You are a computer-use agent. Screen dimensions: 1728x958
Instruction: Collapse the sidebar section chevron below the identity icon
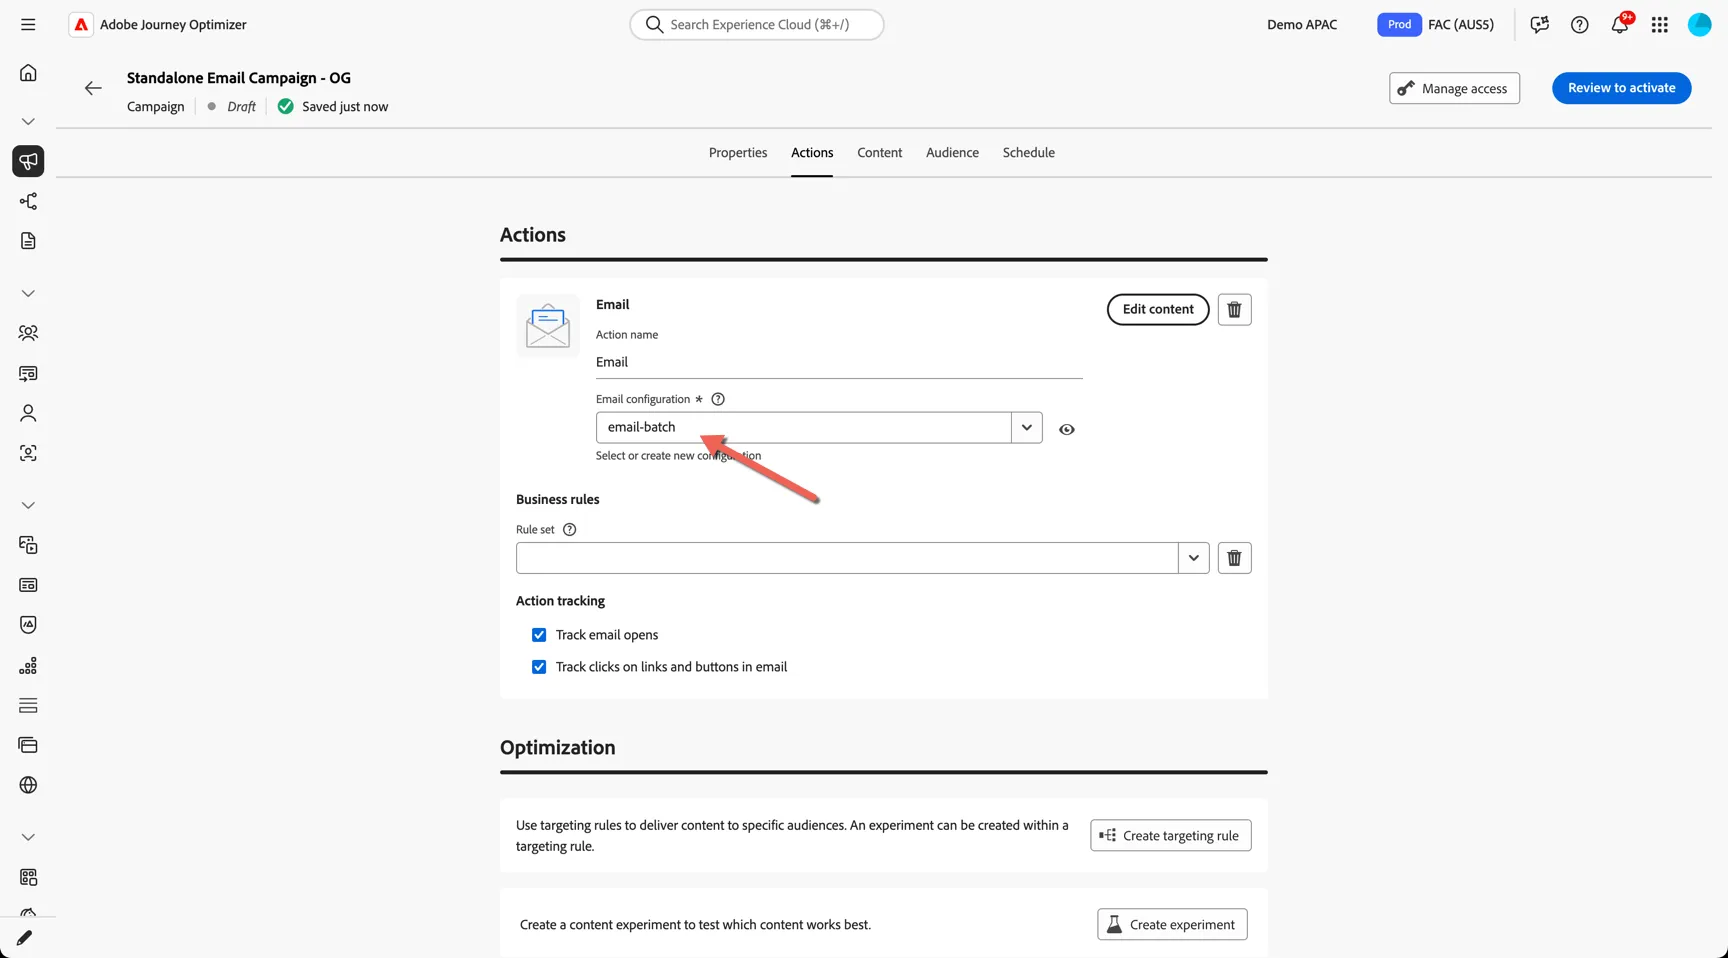coord(28,505)
